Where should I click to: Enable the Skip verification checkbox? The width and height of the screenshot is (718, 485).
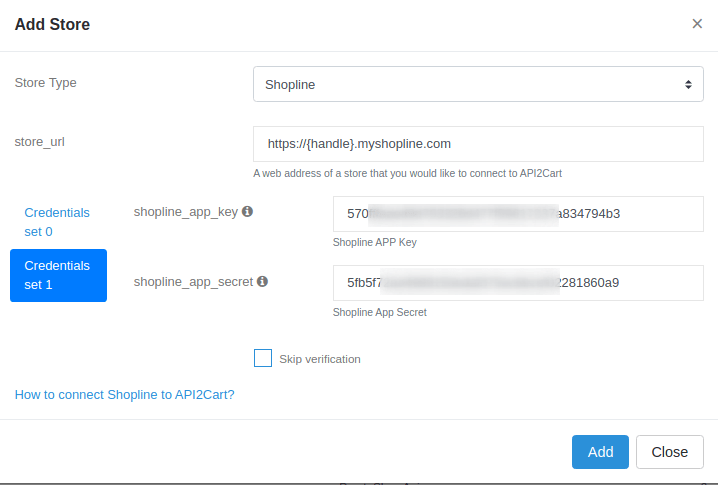click(263, 358)
